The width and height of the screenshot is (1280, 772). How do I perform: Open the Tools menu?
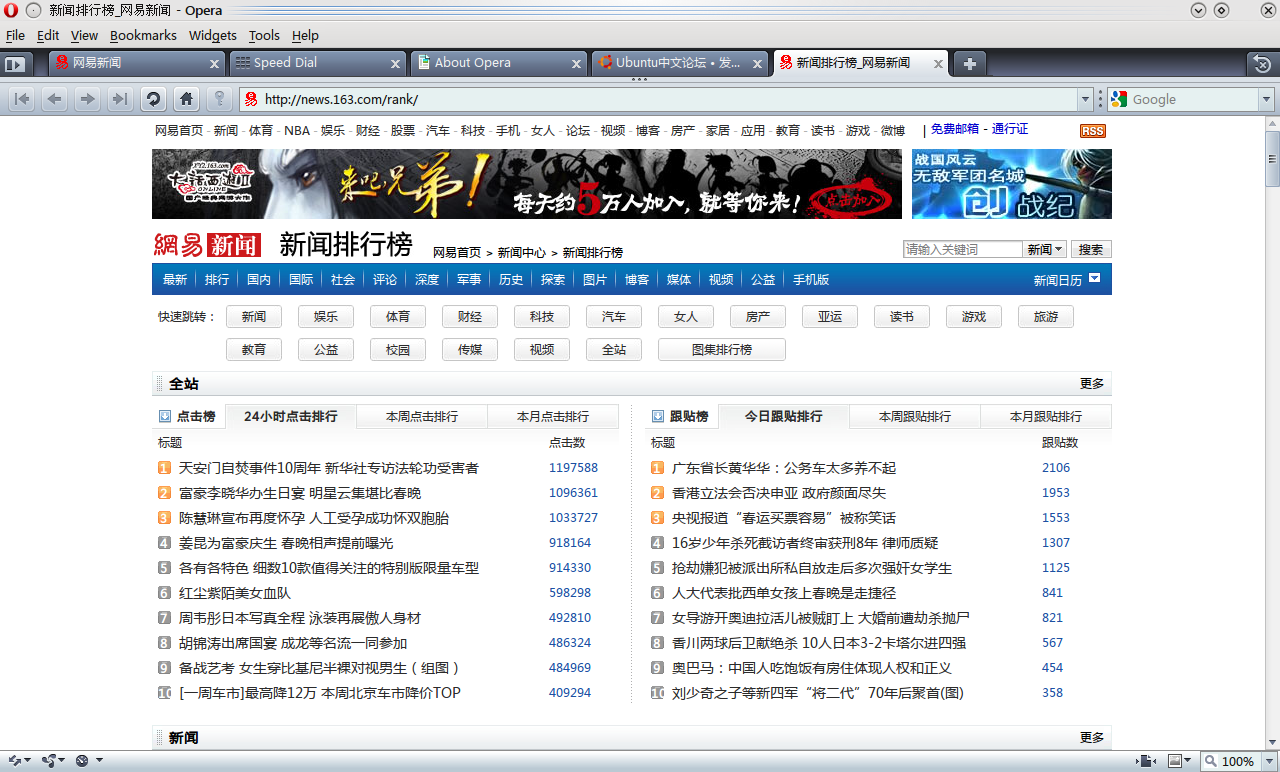[x=264, y=35]
